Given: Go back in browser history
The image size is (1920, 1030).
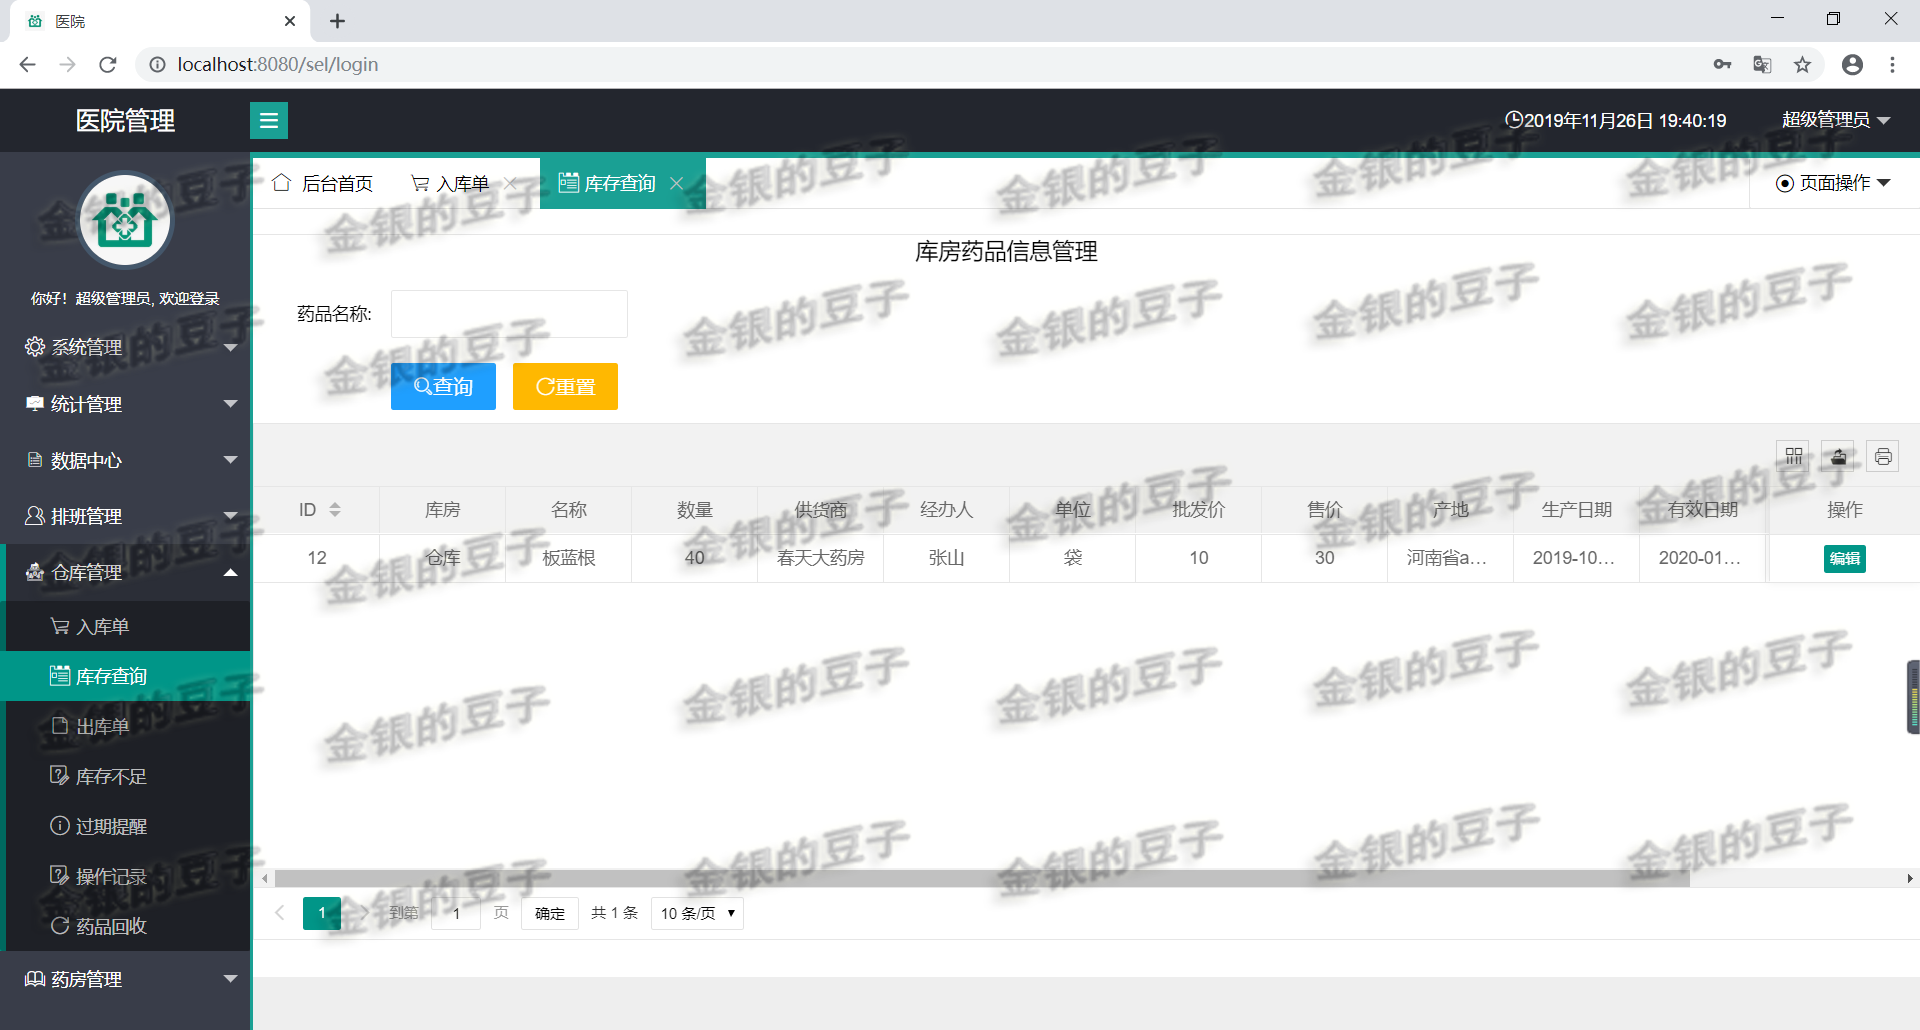Looking at the screenshot, I should [x=27, y=64].
